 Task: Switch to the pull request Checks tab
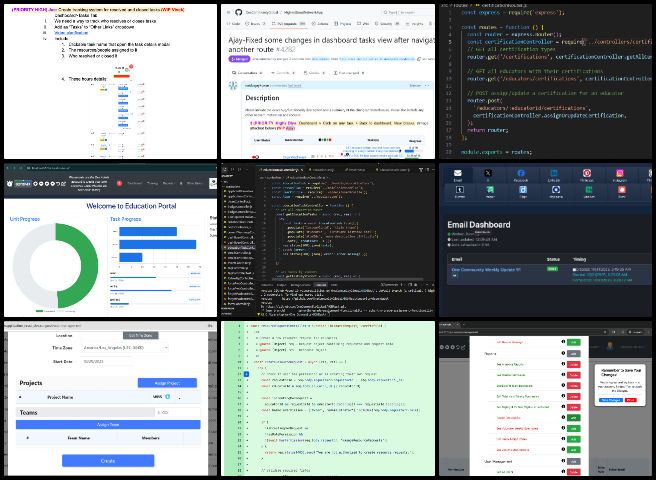314,73
